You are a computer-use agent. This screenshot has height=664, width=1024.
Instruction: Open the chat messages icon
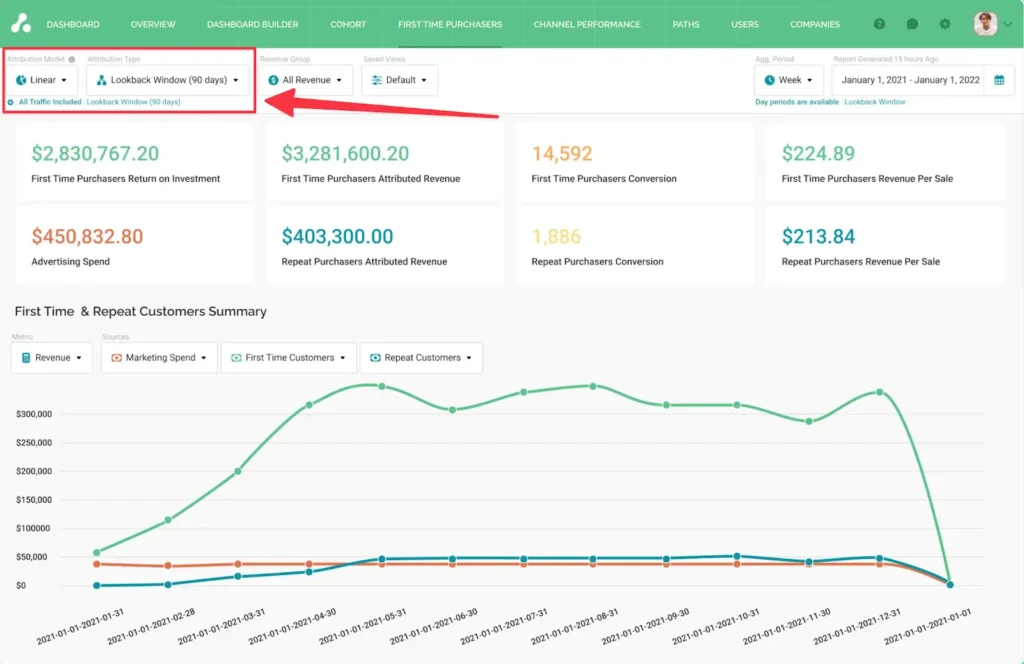[912, 24]
